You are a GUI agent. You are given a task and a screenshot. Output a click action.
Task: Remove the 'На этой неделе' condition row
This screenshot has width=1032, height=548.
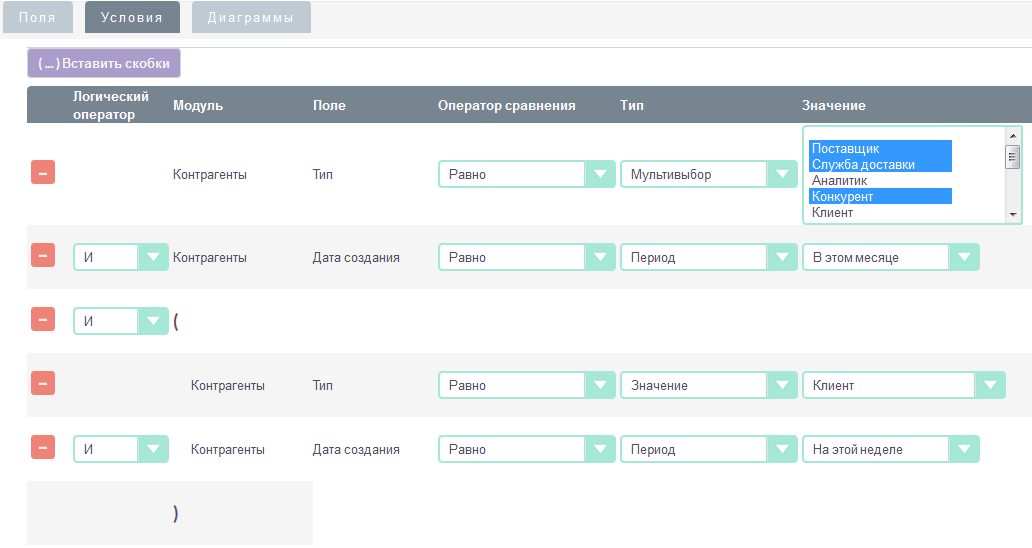pos(43,448)
